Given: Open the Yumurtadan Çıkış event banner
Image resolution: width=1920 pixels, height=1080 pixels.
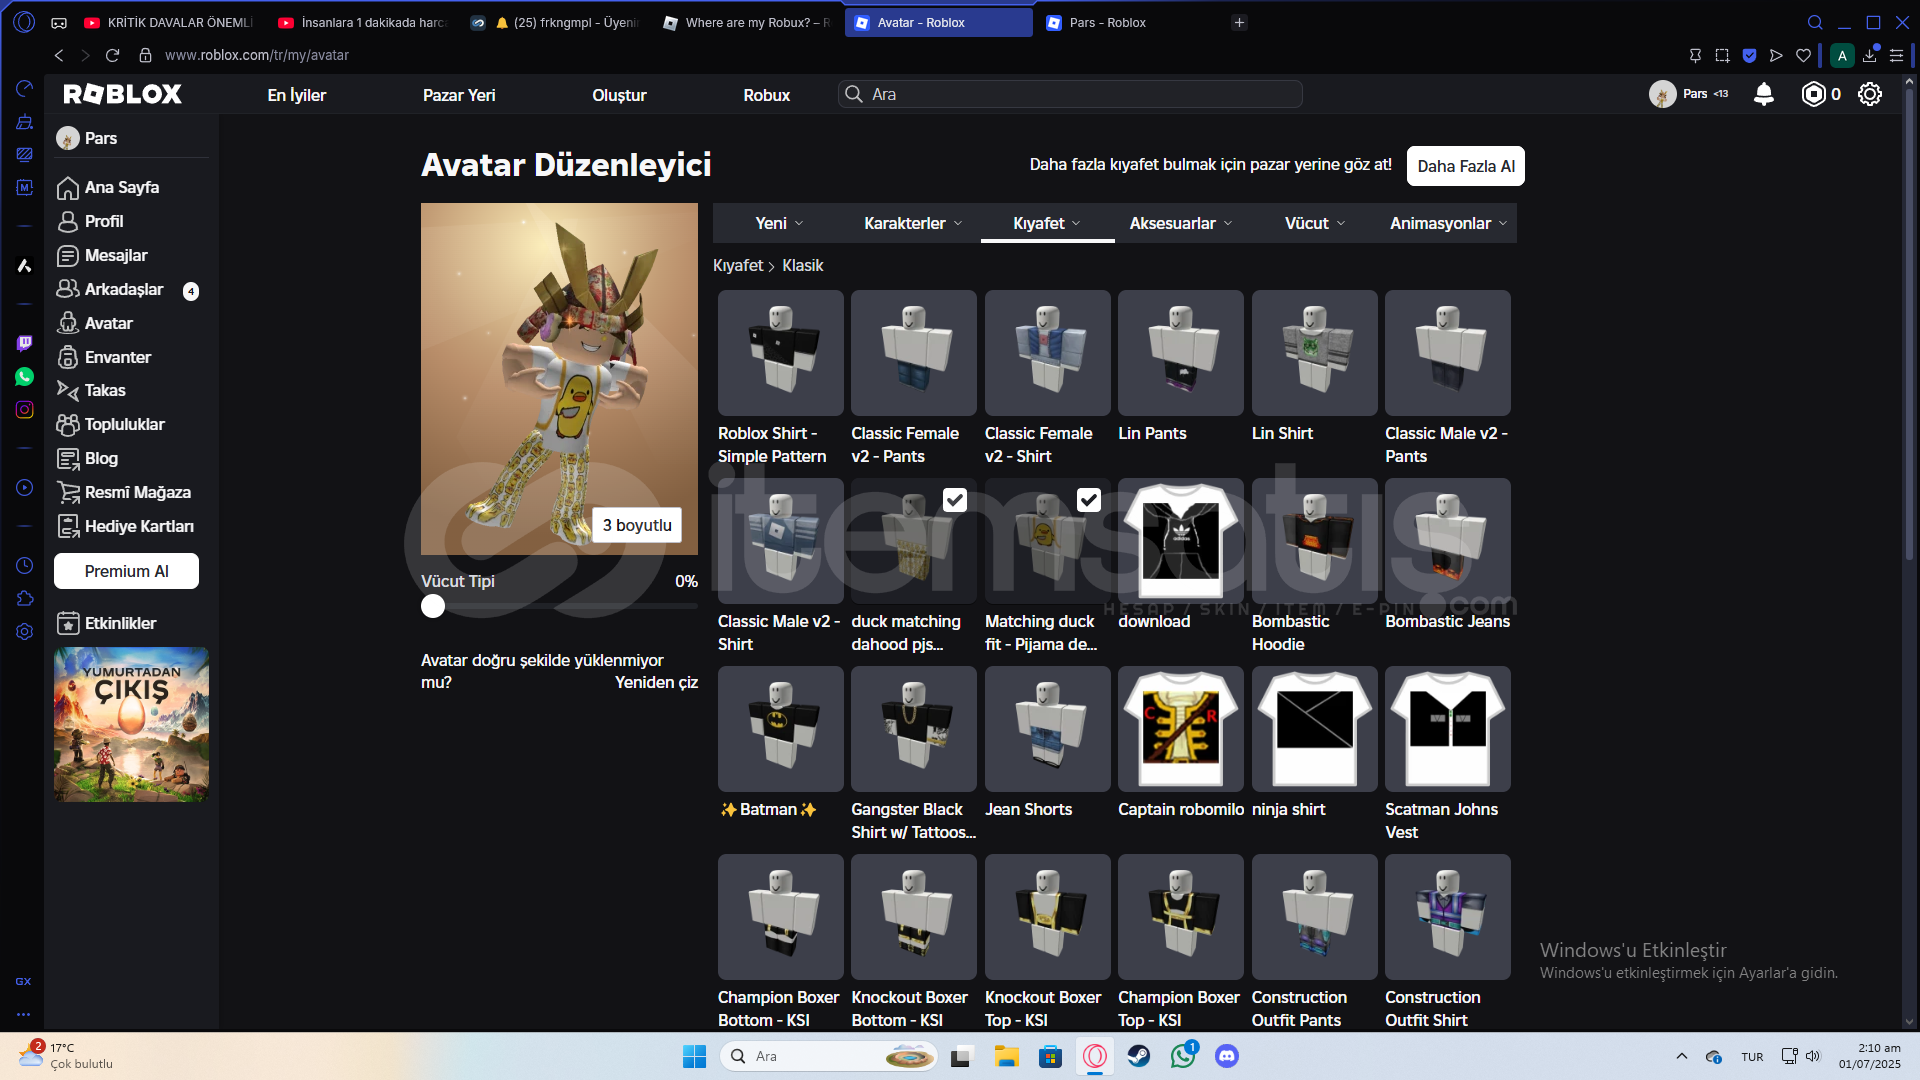Looking at the screenshot, I should tap(131, 724).
